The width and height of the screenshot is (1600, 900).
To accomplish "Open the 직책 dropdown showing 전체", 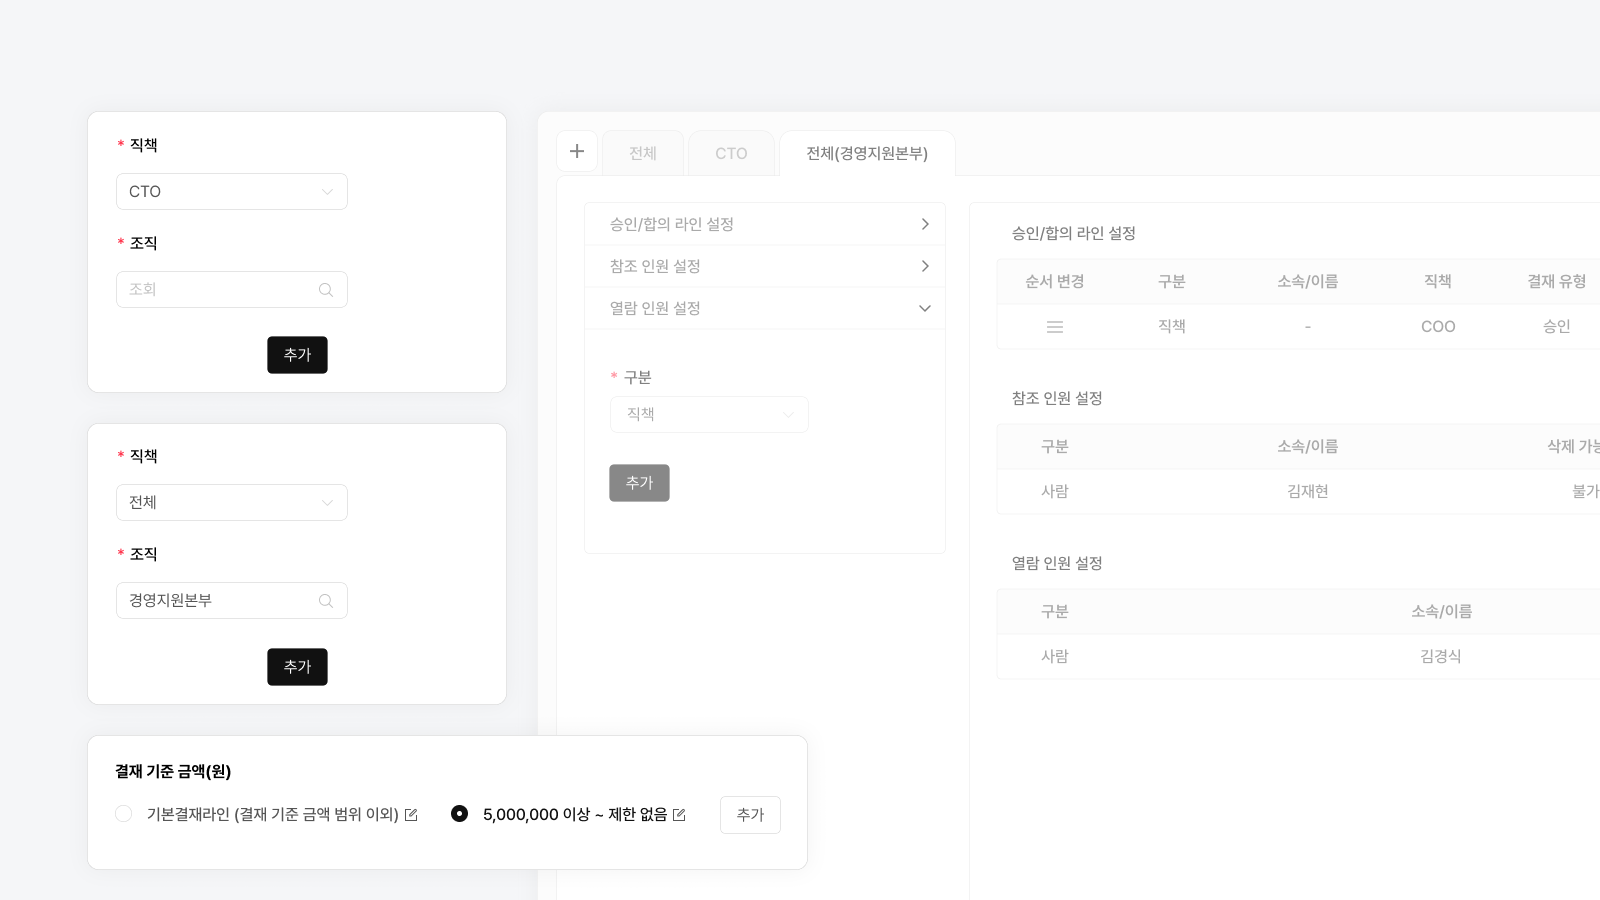I will pos(232,503).
